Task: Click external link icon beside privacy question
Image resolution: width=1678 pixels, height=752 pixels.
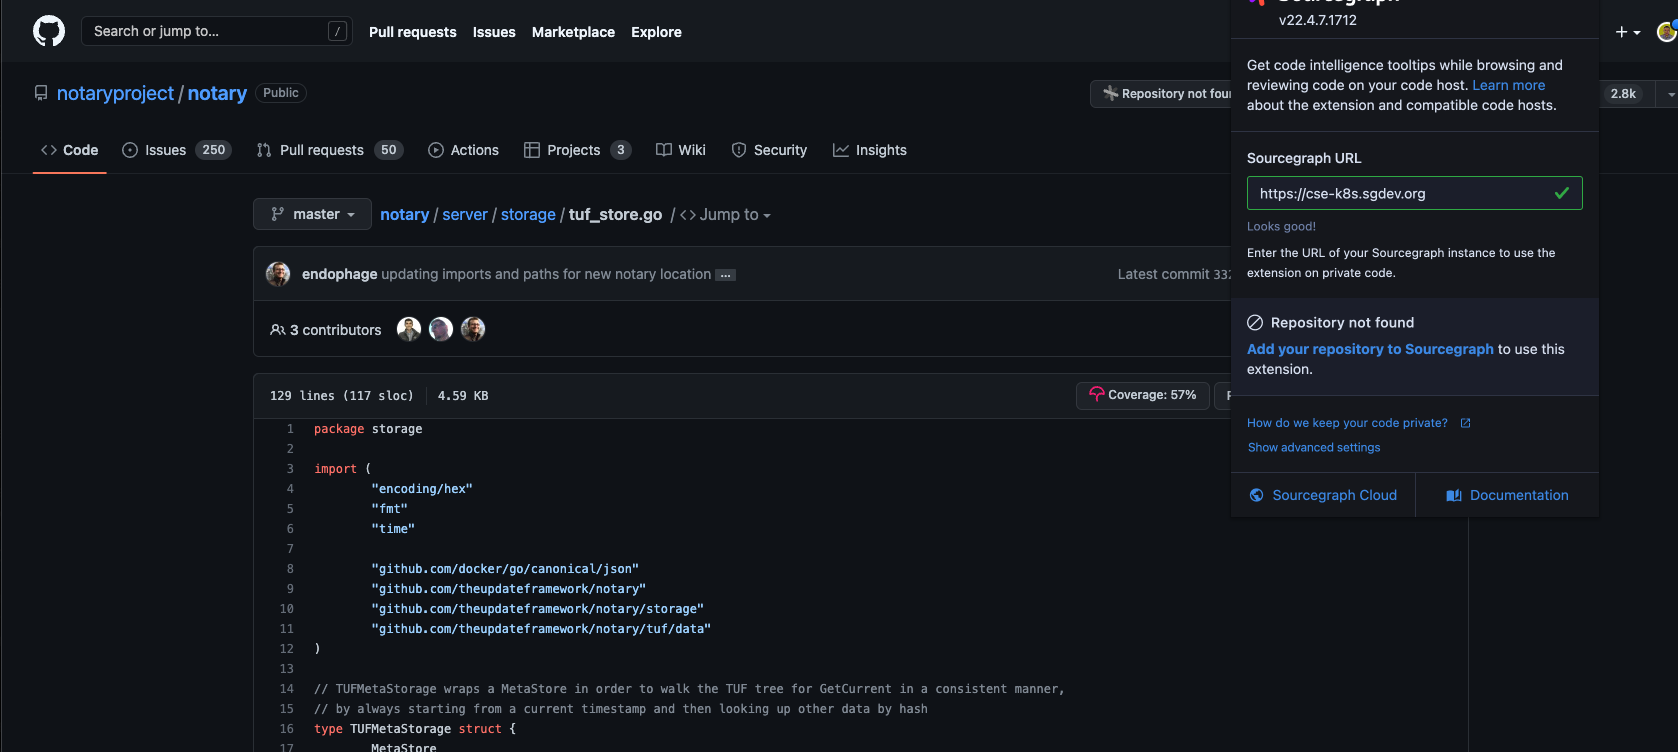Action: 1465,423
